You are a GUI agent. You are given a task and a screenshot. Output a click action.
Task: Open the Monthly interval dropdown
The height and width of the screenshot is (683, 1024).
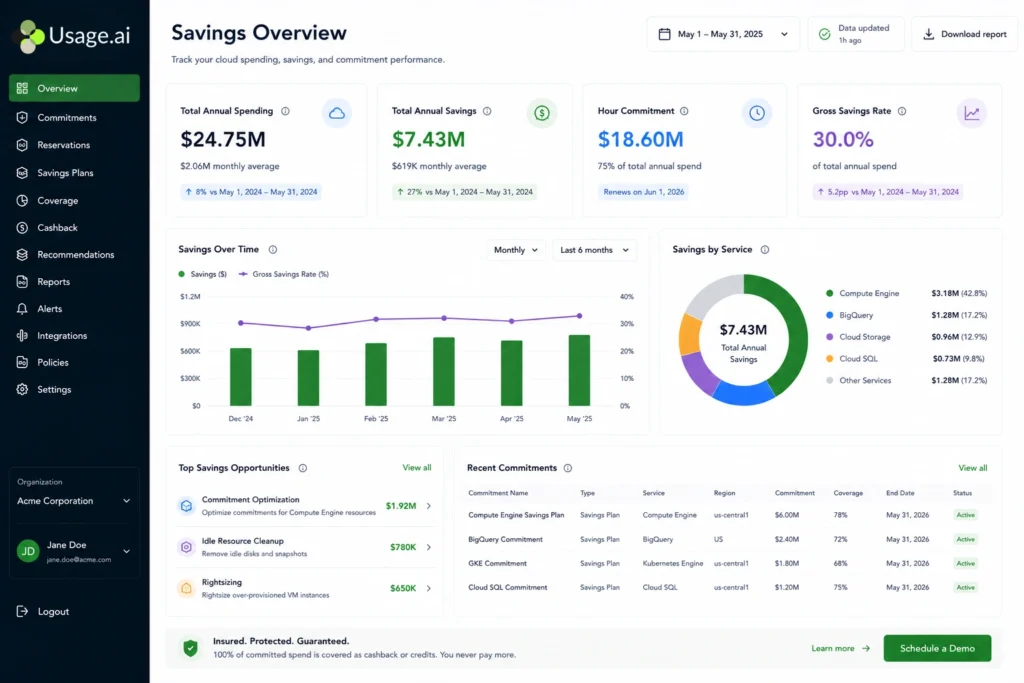(x=516, y=250)
